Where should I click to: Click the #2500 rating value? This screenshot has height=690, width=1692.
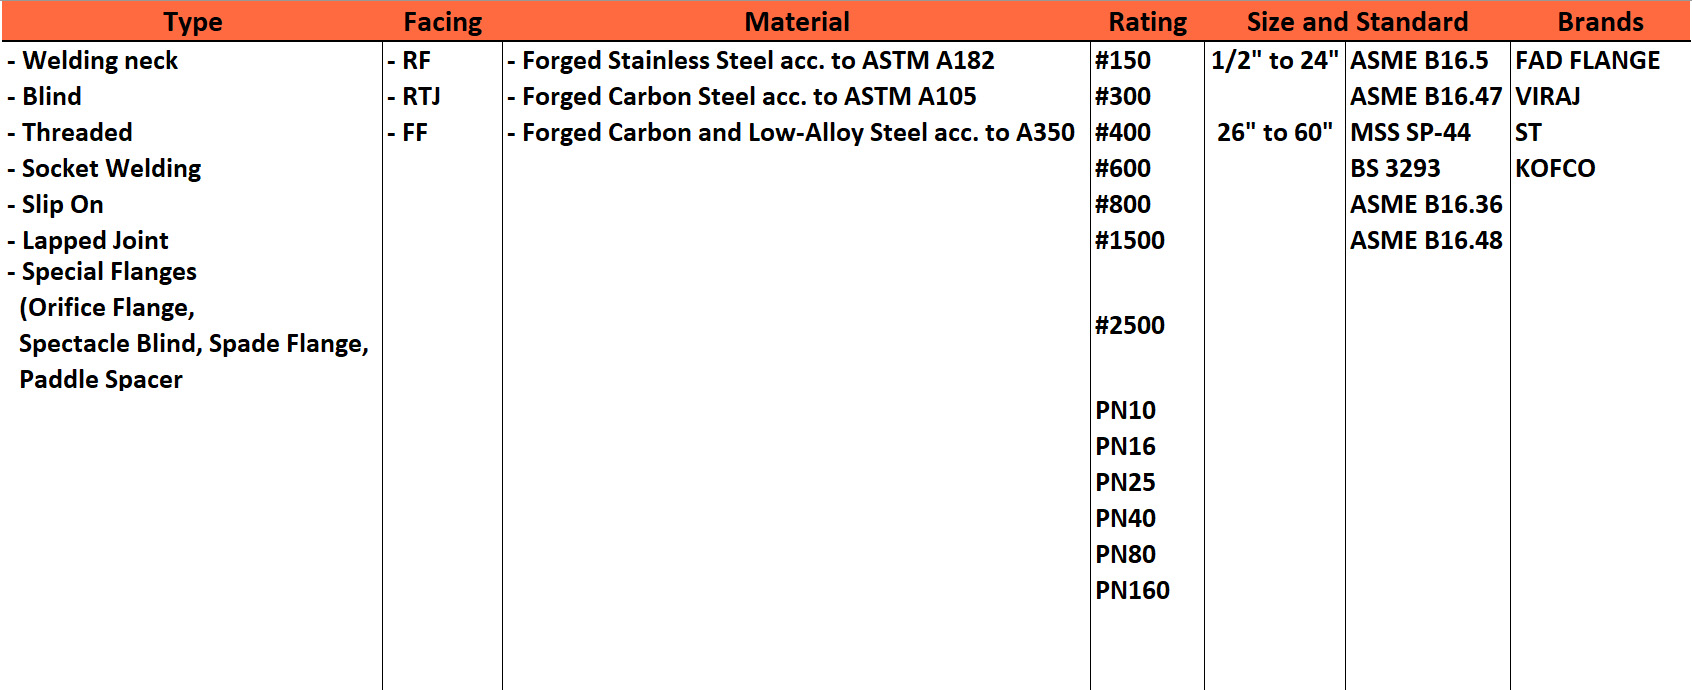point(1130,326)
